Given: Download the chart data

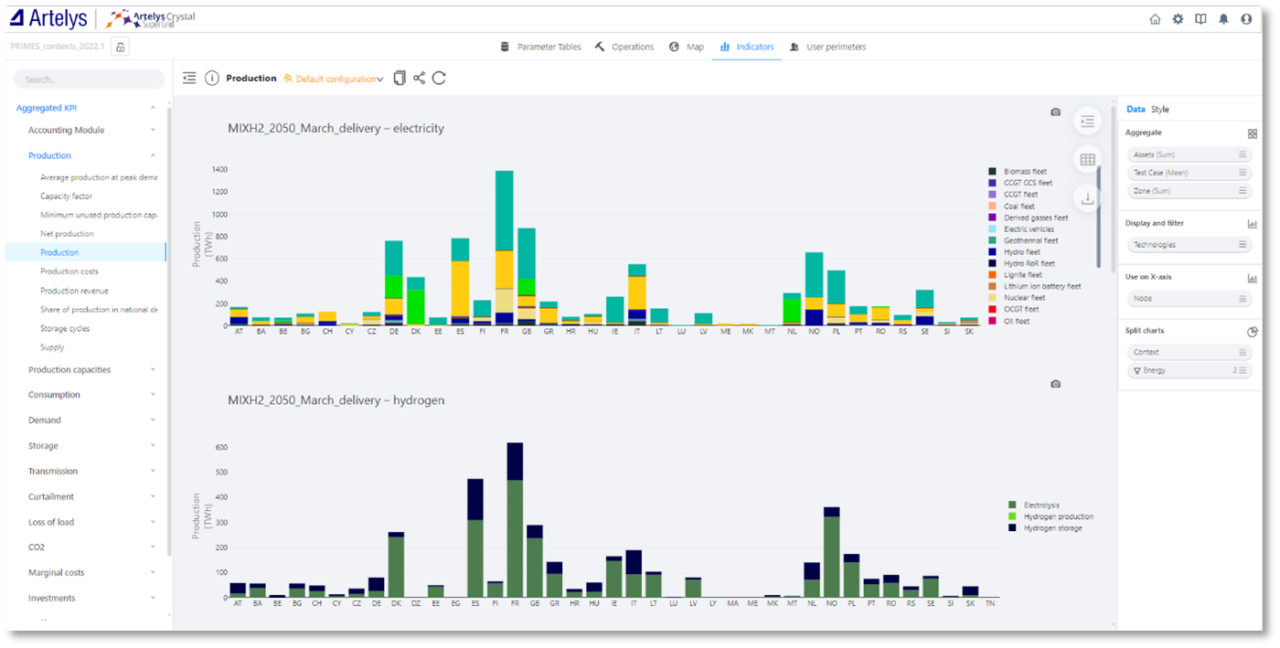Looking at the screenshot, I should [1088, 199].
